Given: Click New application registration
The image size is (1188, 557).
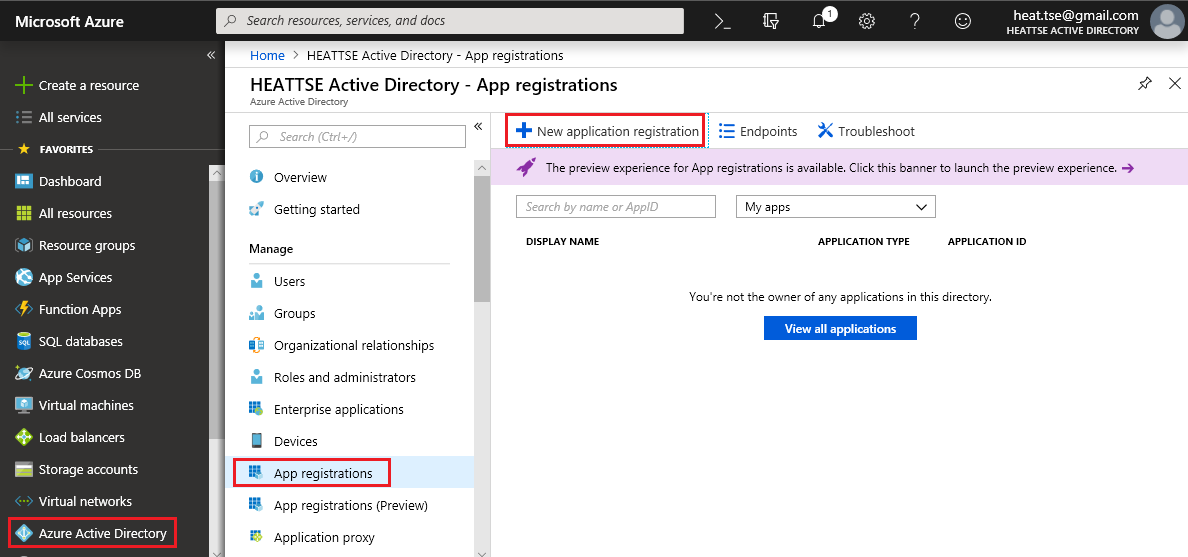Looking at the screenshot, I should coord(607,131).
